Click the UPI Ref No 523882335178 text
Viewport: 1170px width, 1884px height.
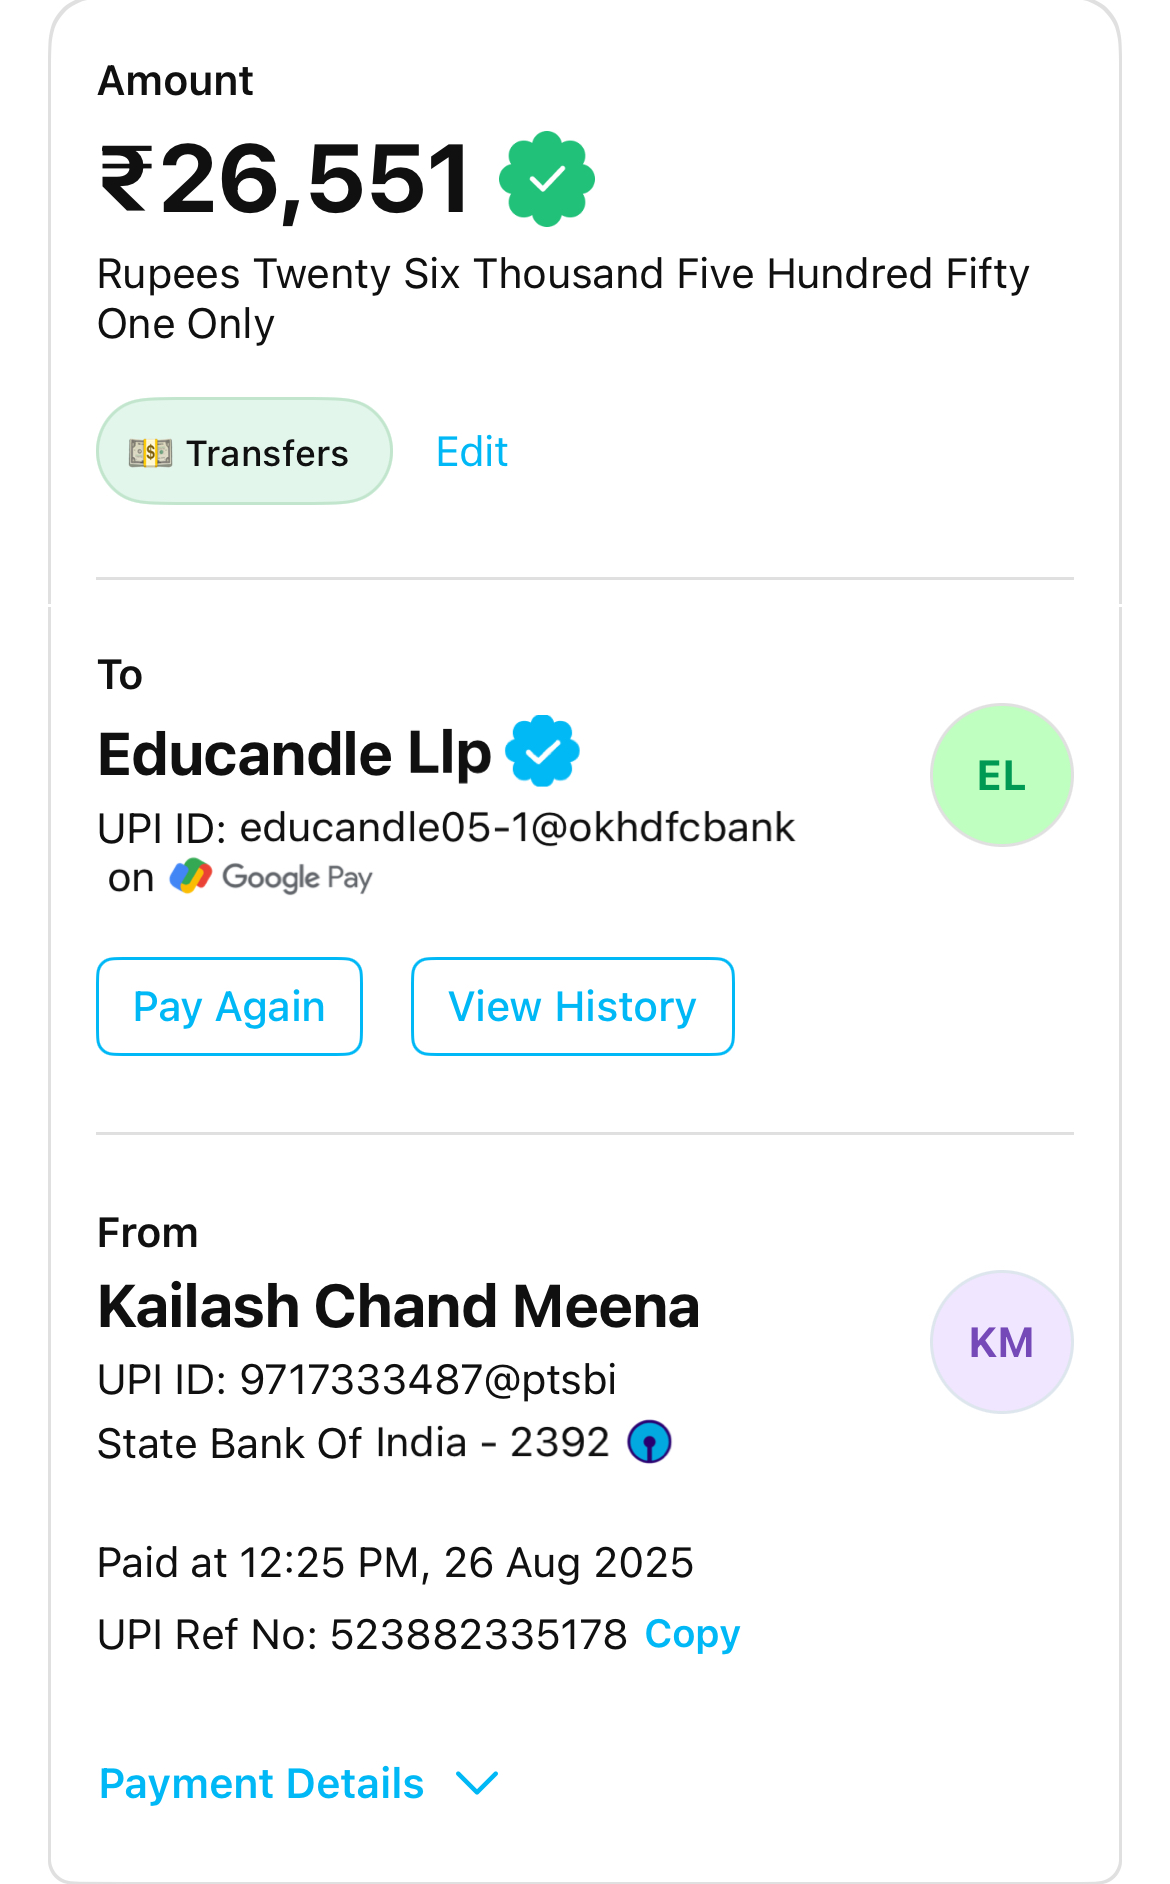tap(478, 1635)
